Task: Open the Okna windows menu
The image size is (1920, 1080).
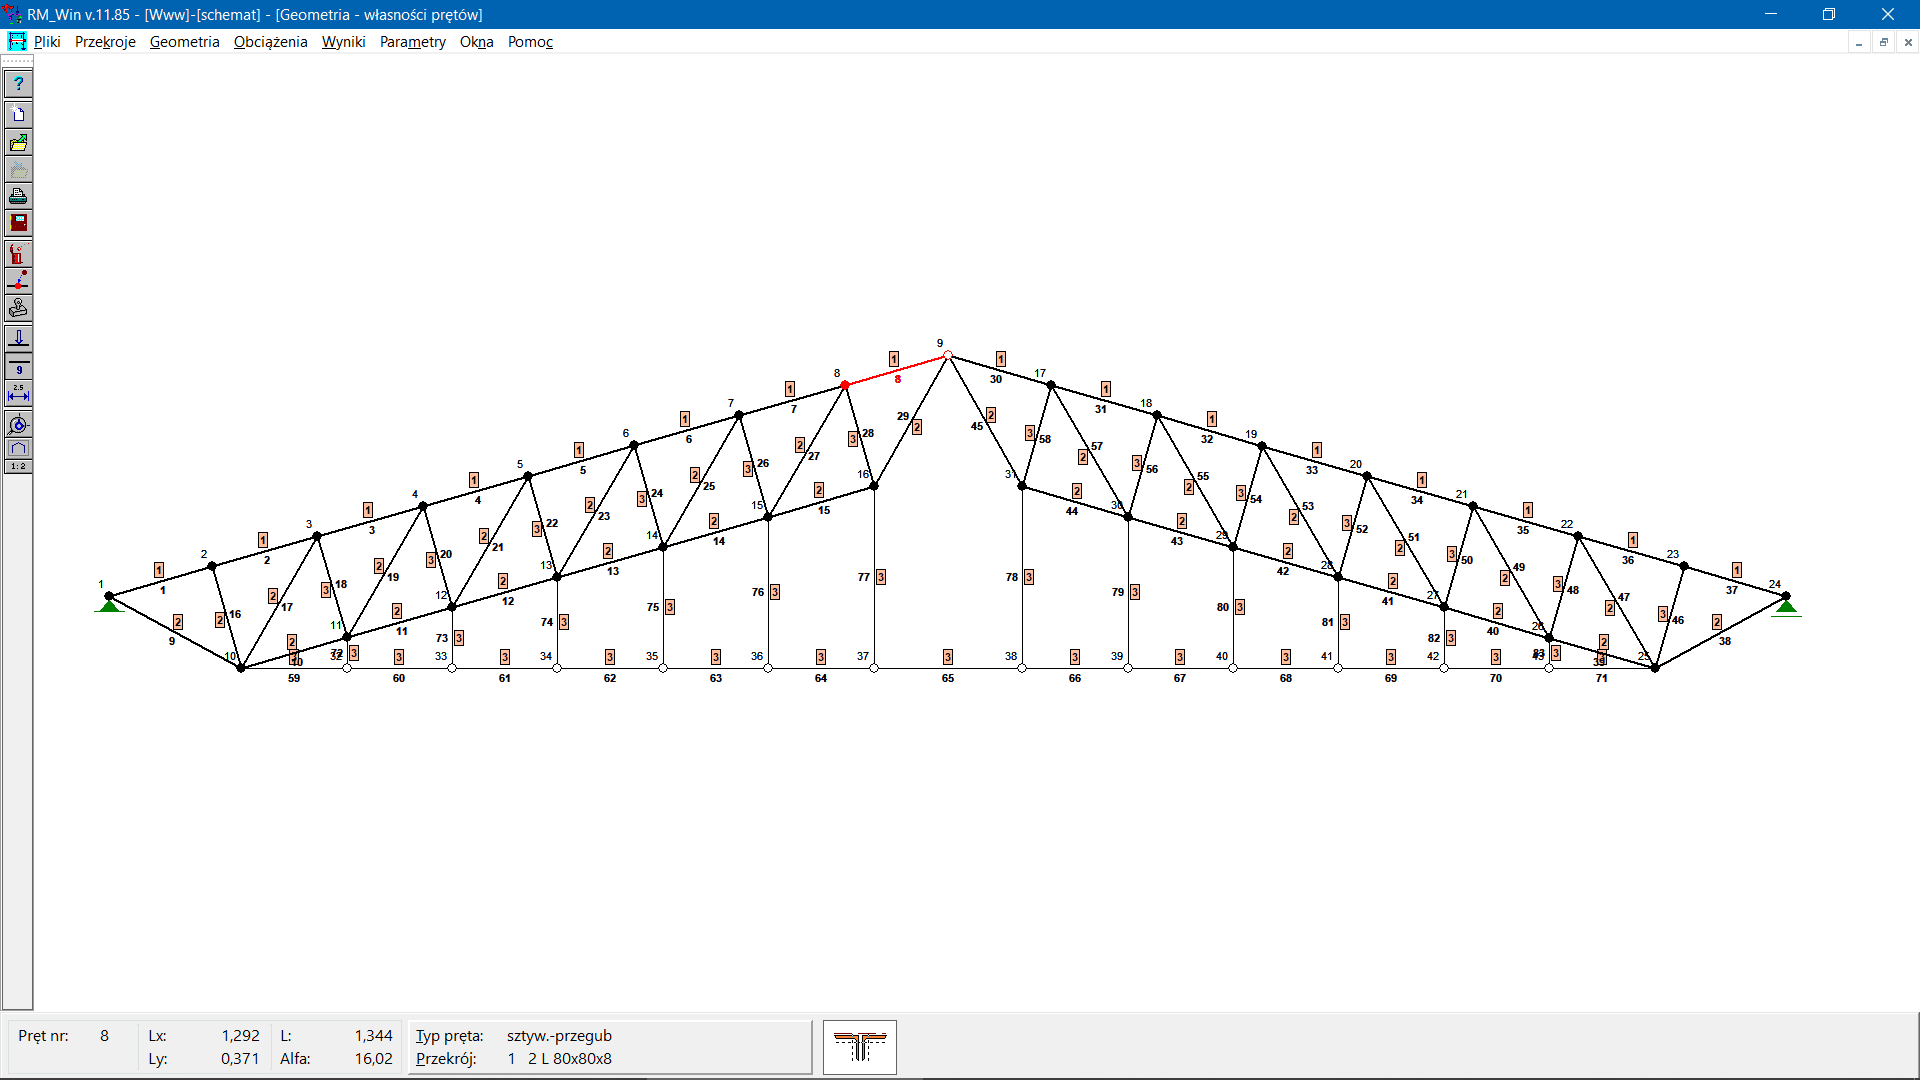Action: (x=473, y=41)
